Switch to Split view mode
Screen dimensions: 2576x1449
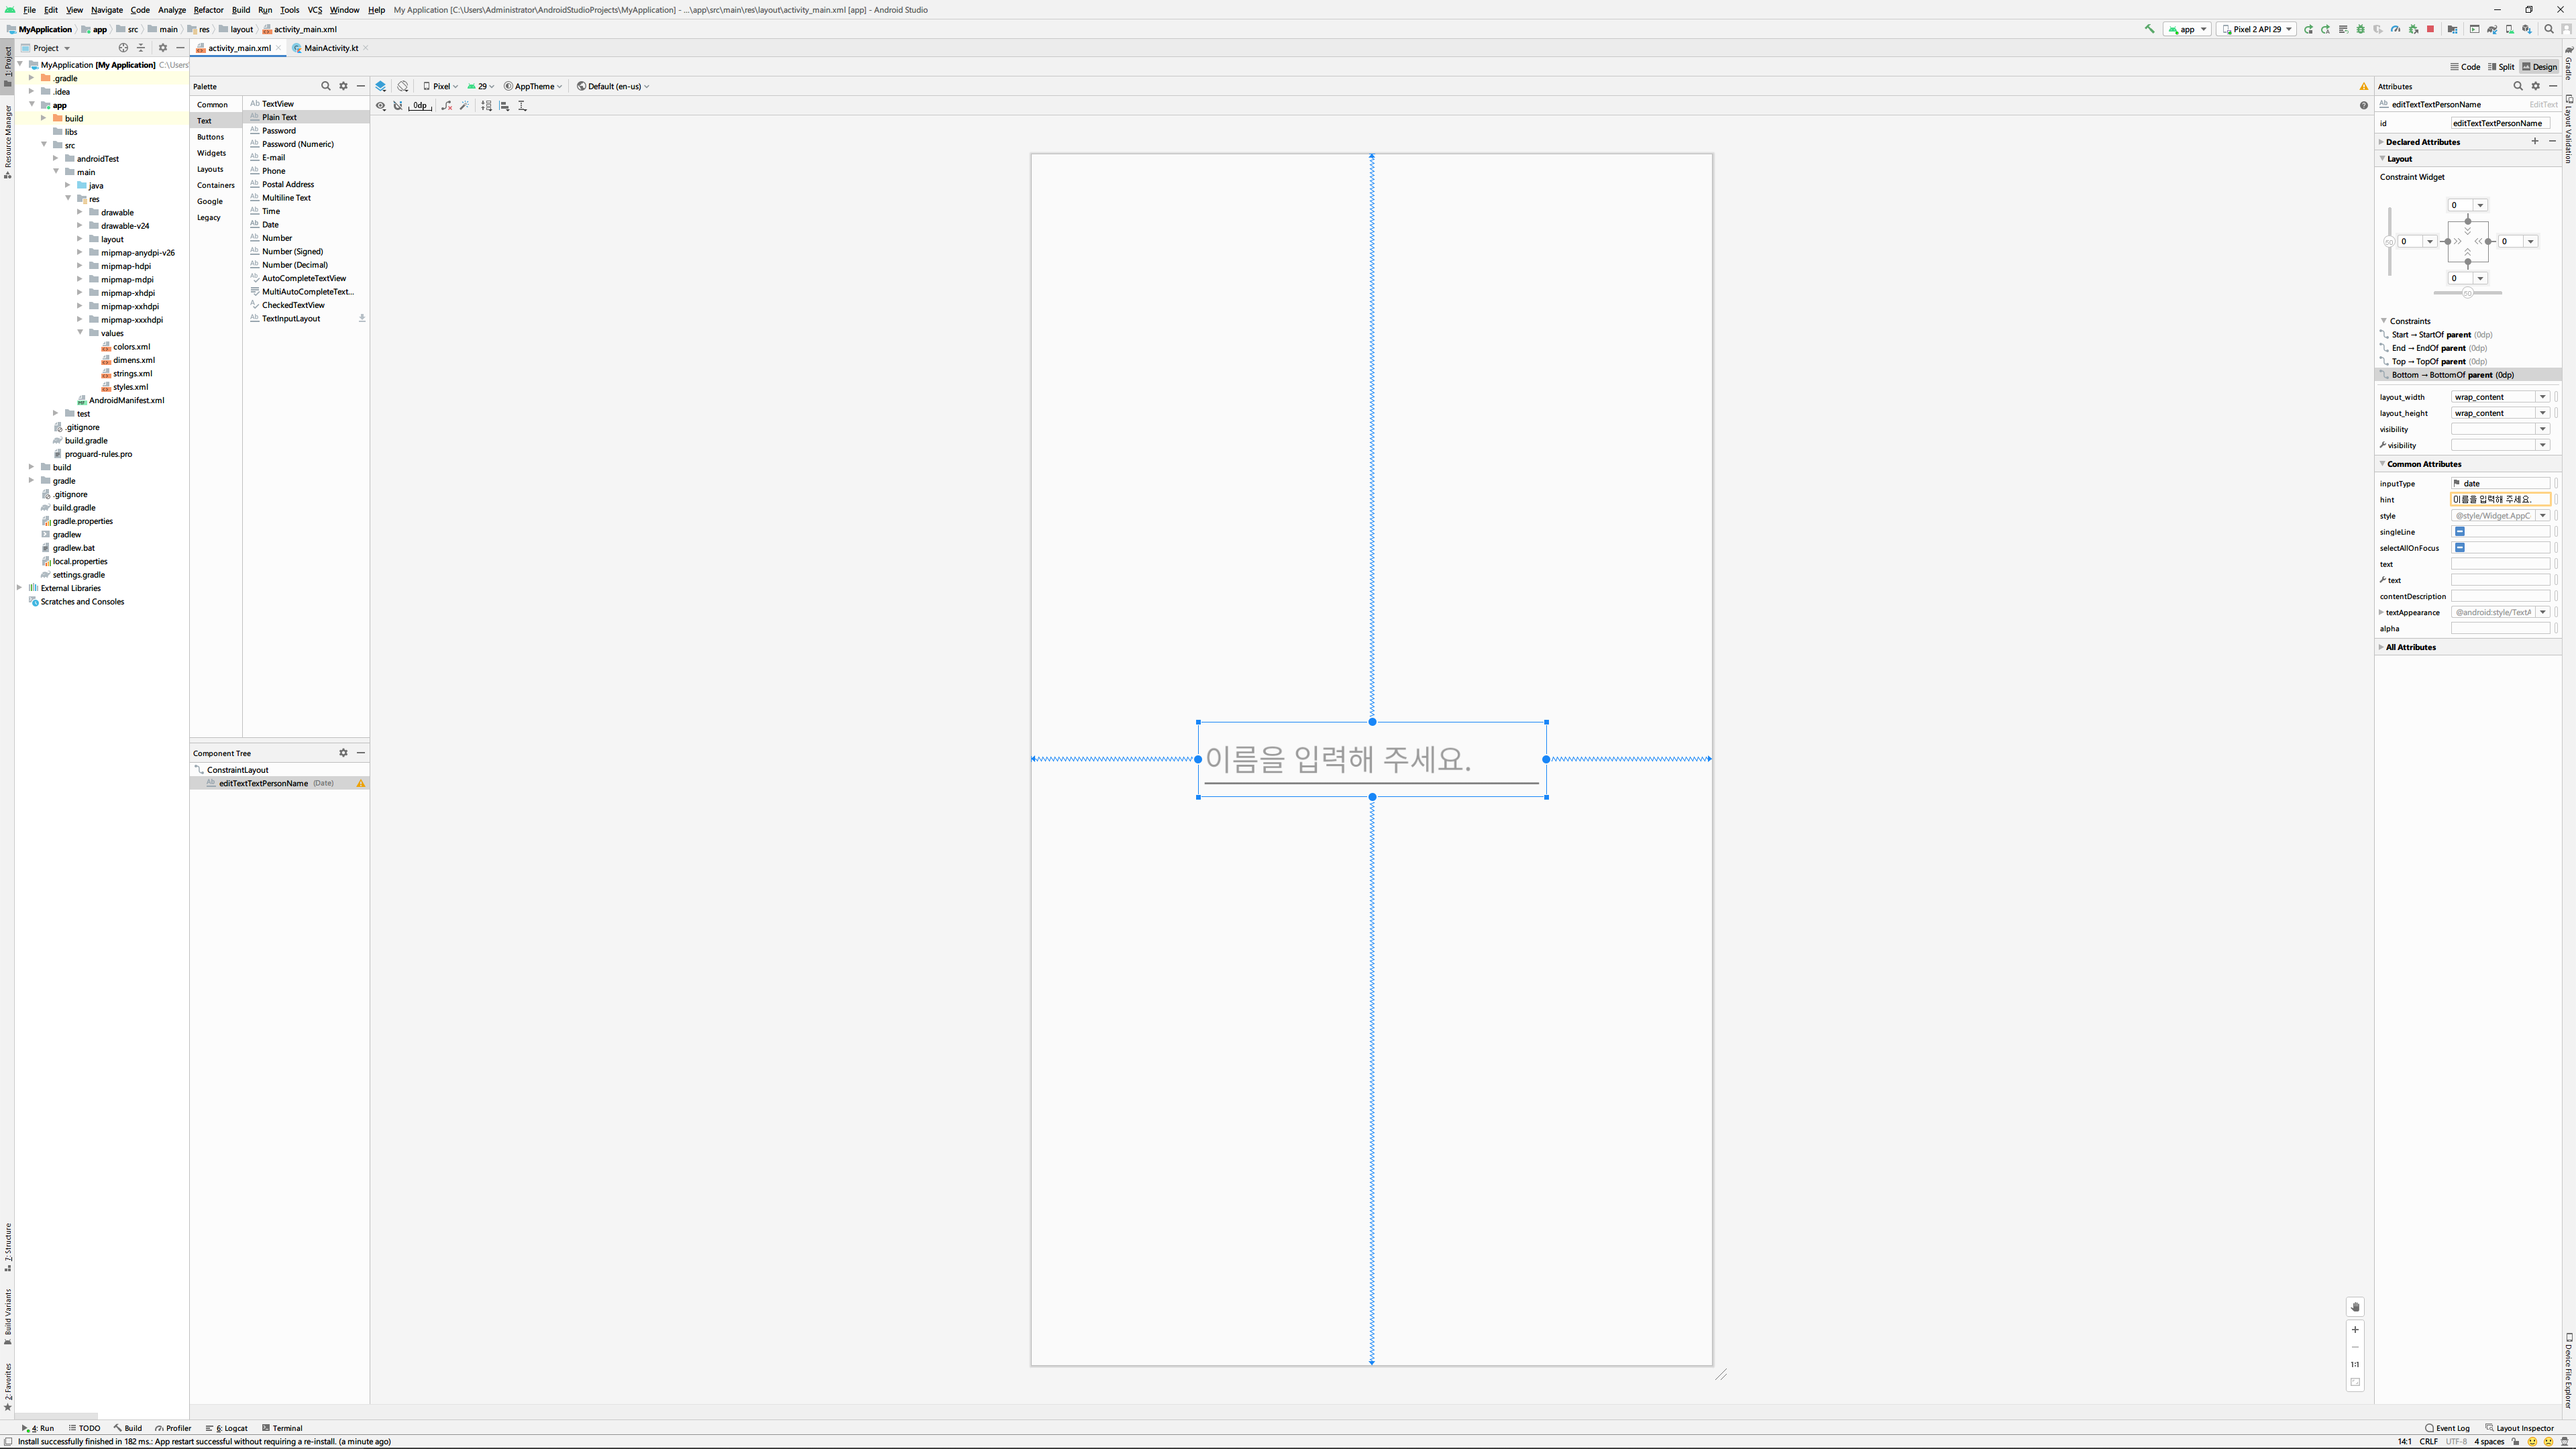pyautogui.click(x=2500, y=67)
